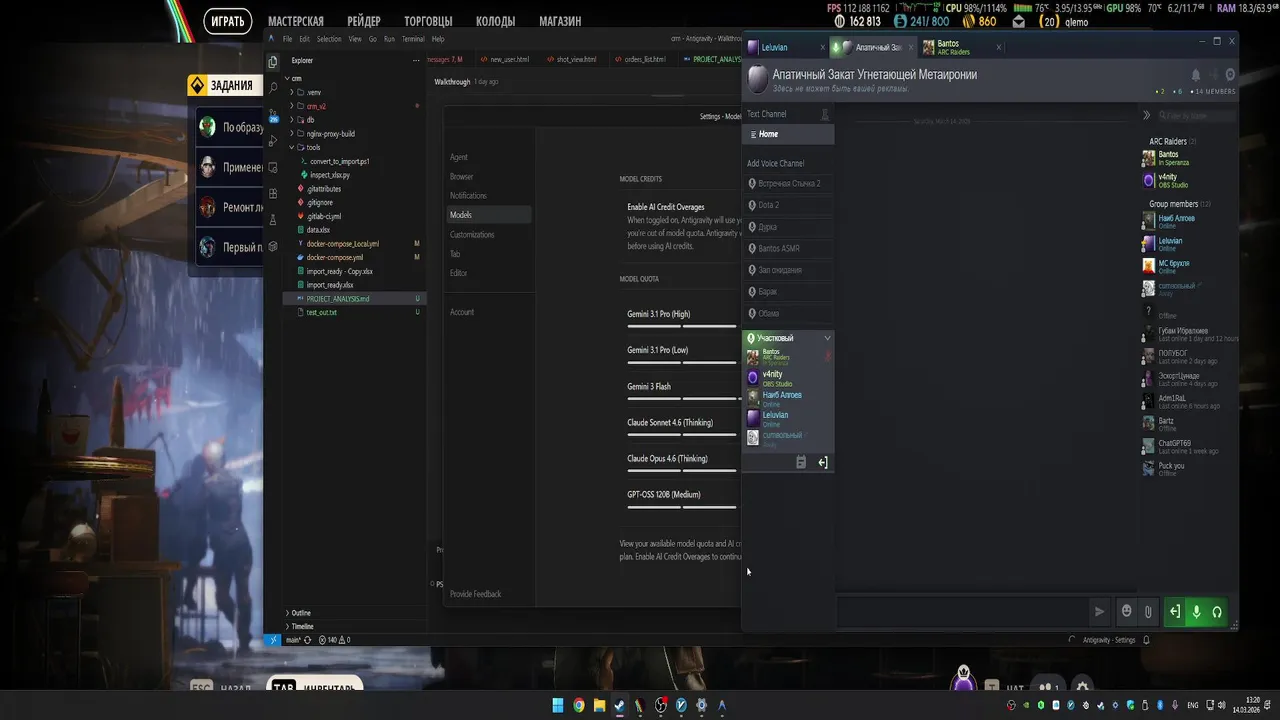
Task: Join Bantos ASMR voice channel
Action: (788, 248)
